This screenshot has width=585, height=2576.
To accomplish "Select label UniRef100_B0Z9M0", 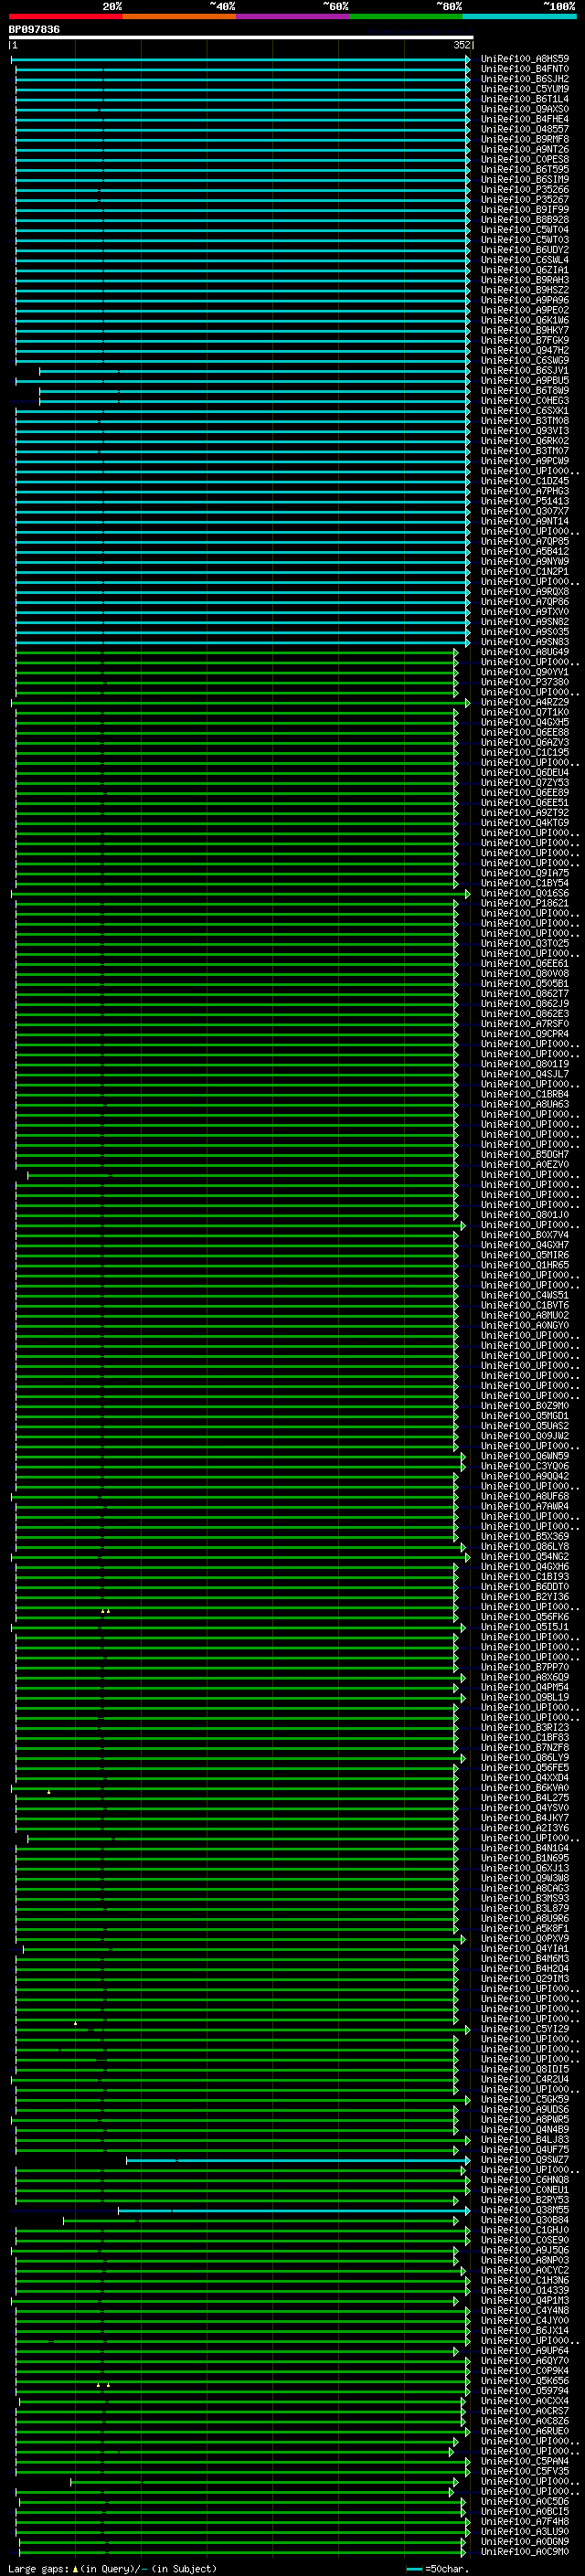I will tap(525, 1406).
